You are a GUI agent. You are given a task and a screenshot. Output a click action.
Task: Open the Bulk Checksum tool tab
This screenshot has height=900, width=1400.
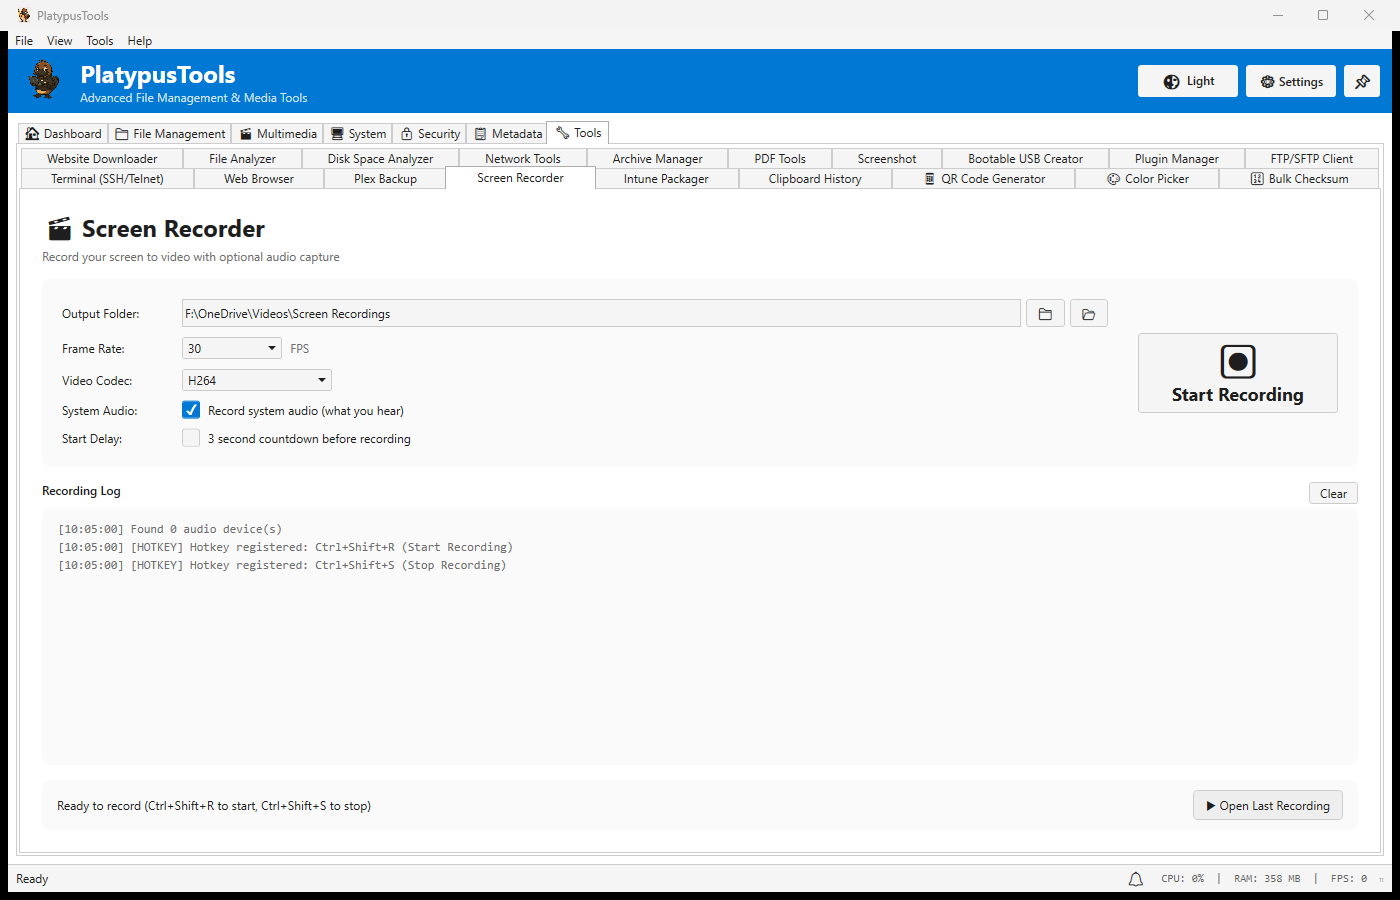(x=1298, y=179)
